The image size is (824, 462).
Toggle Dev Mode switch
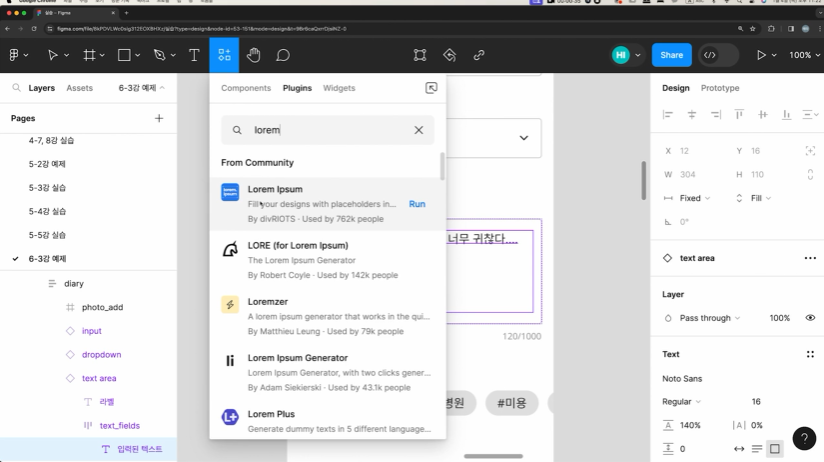click(718, 55)
